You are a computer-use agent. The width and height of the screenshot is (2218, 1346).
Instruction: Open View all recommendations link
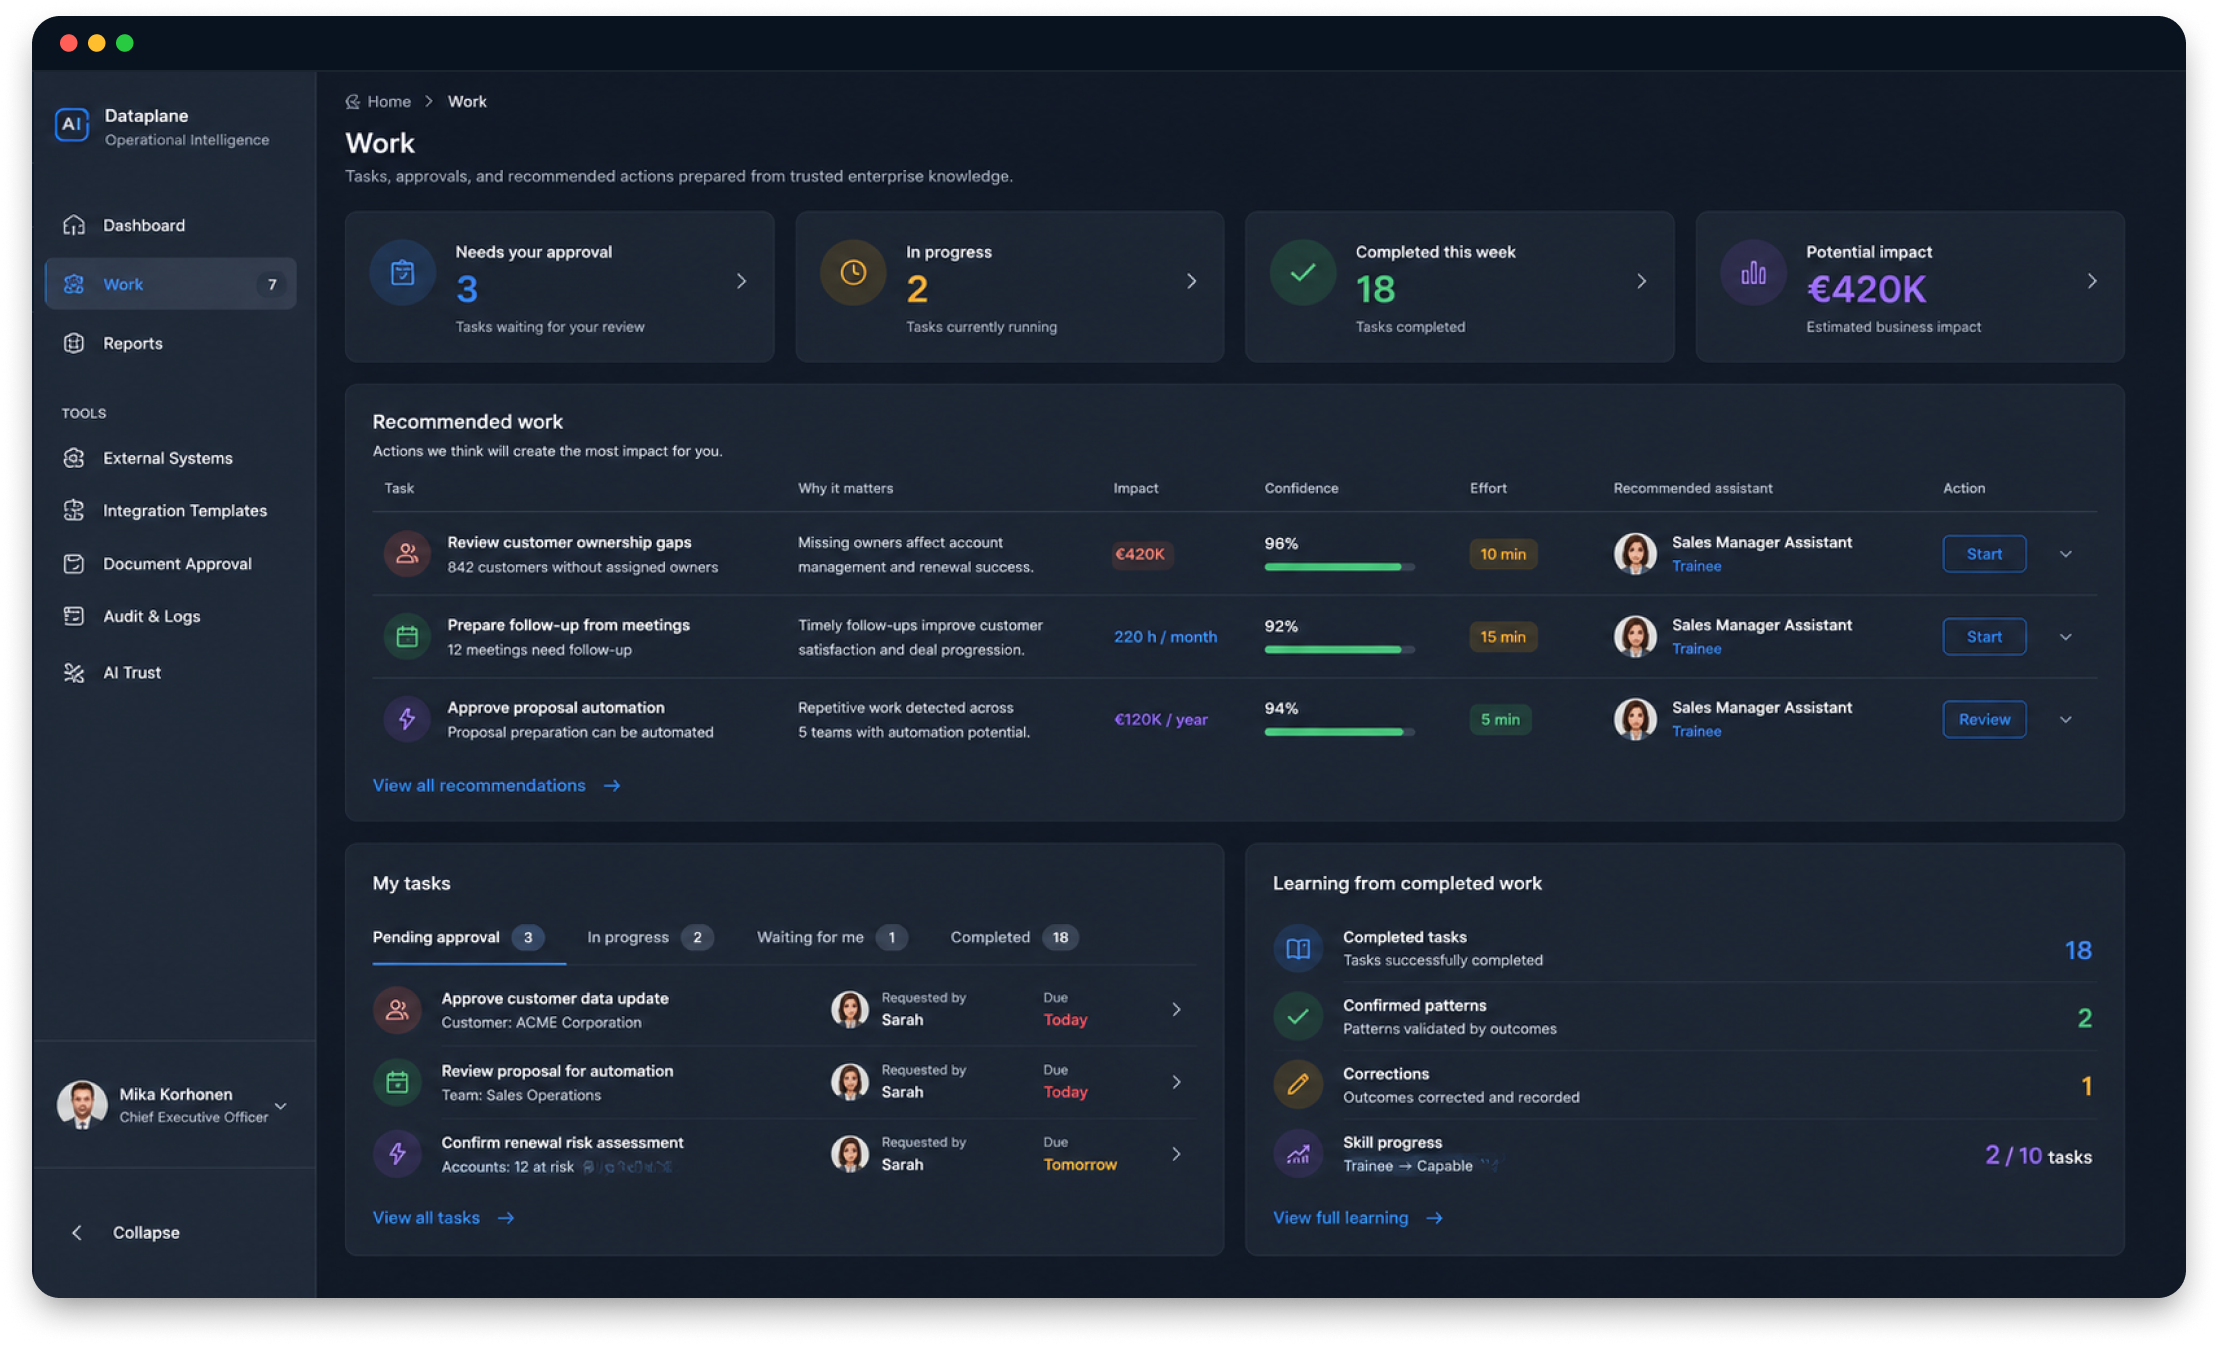point(496,786)
